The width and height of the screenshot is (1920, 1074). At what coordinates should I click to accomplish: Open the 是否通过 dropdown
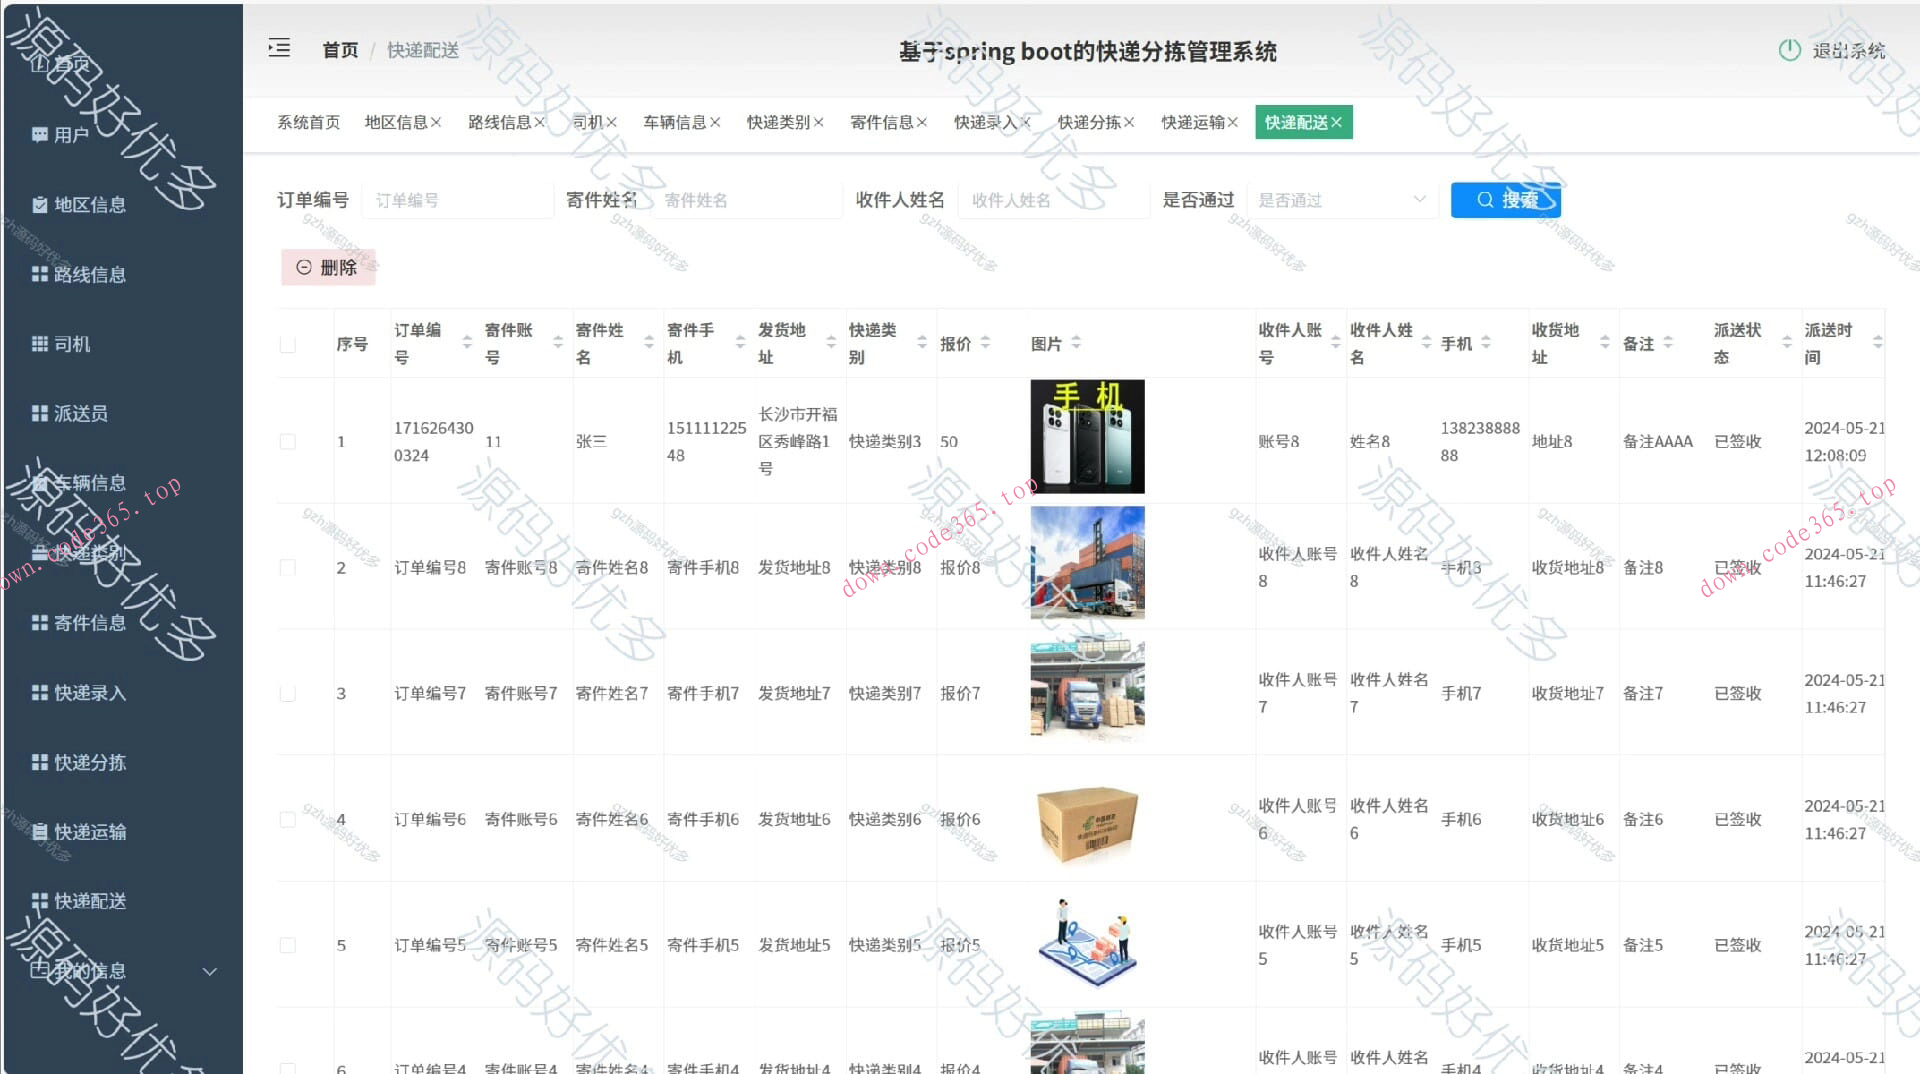(1344, 199)
